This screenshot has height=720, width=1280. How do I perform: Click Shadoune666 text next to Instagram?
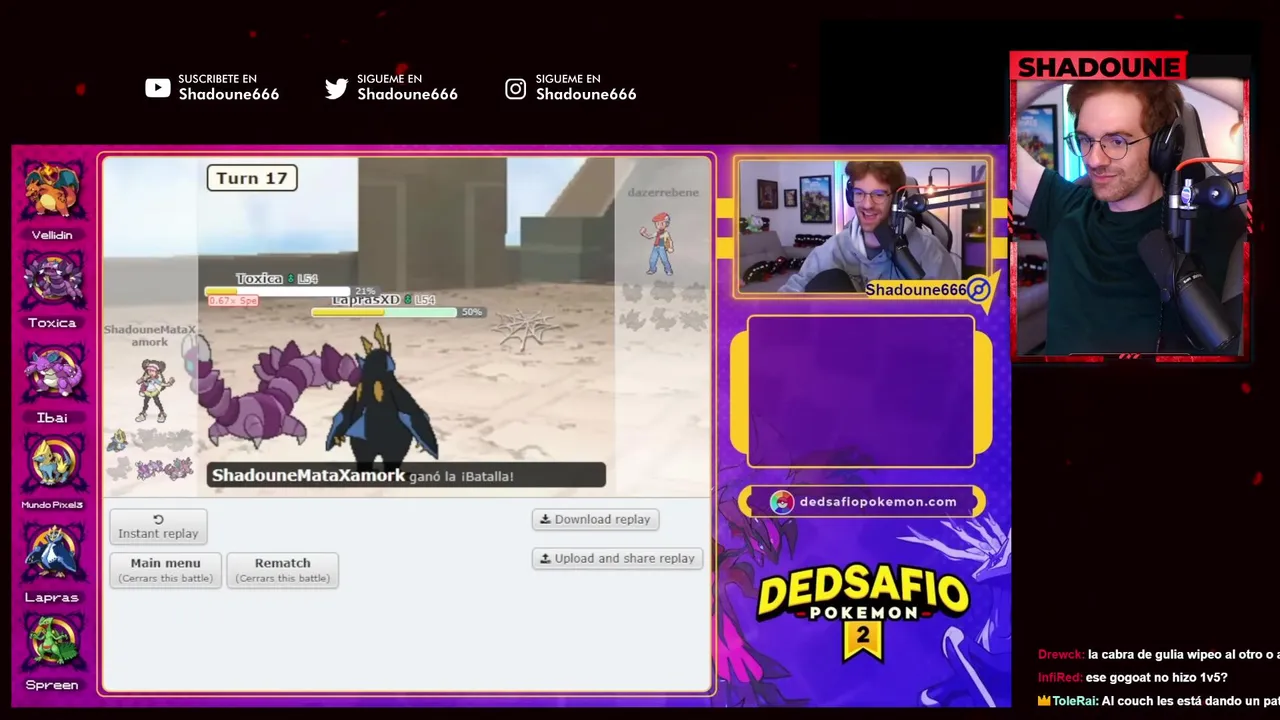point(586,94)
